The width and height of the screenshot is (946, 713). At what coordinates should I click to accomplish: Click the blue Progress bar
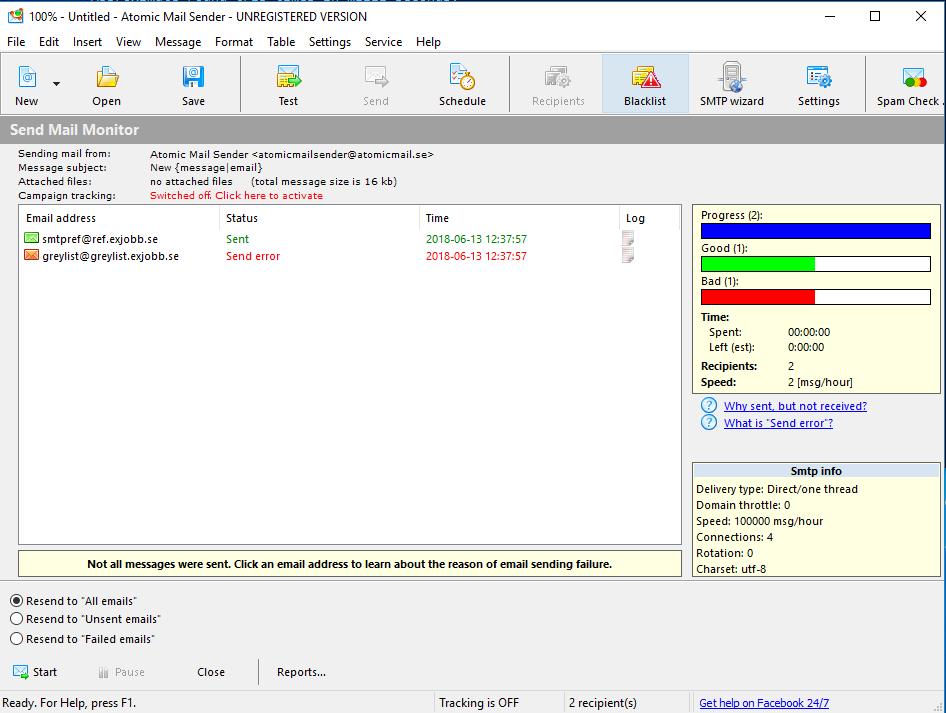816,231
